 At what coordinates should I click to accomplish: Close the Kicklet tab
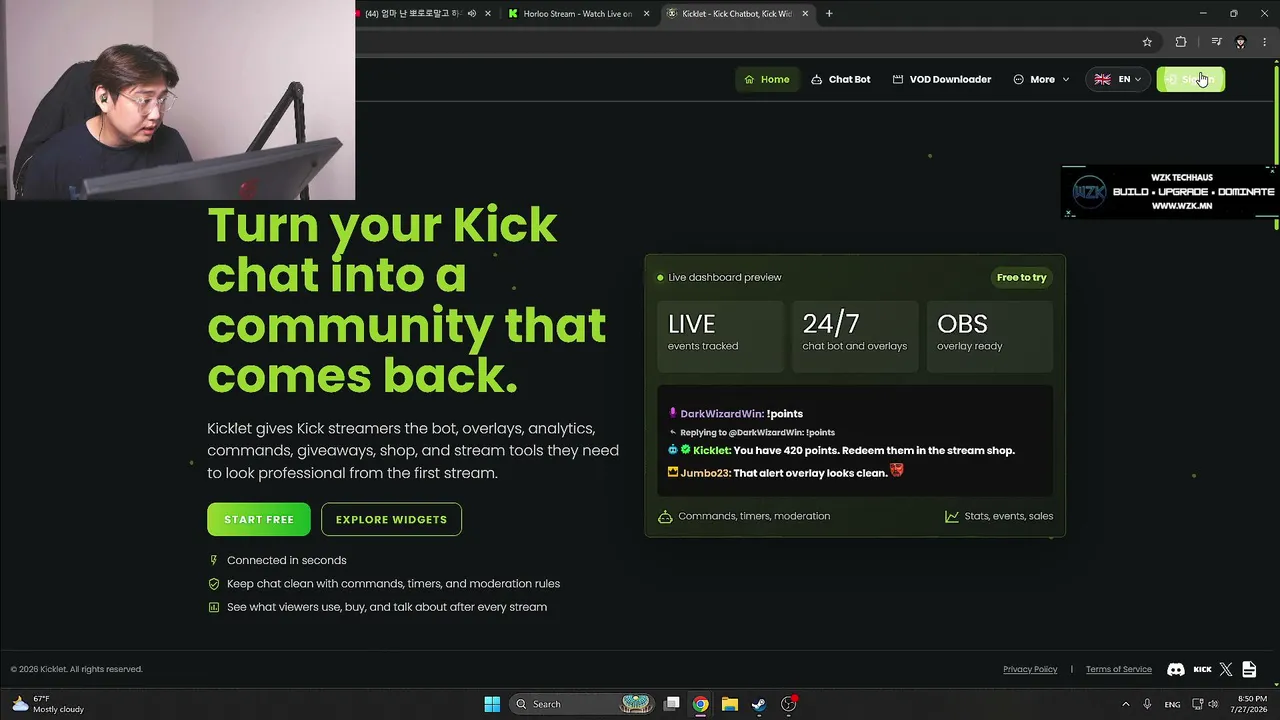click(805, 14)
